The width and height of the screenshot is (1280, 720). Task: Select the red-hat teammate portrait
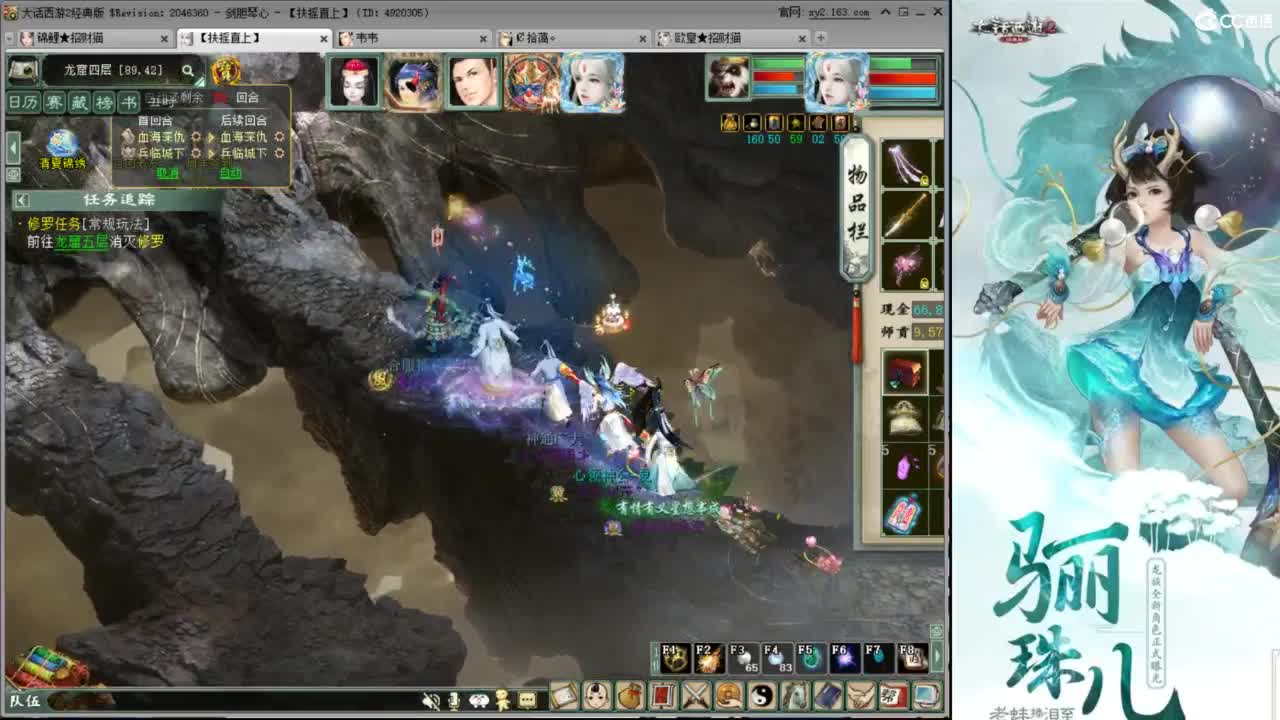[x=354, y=81]
